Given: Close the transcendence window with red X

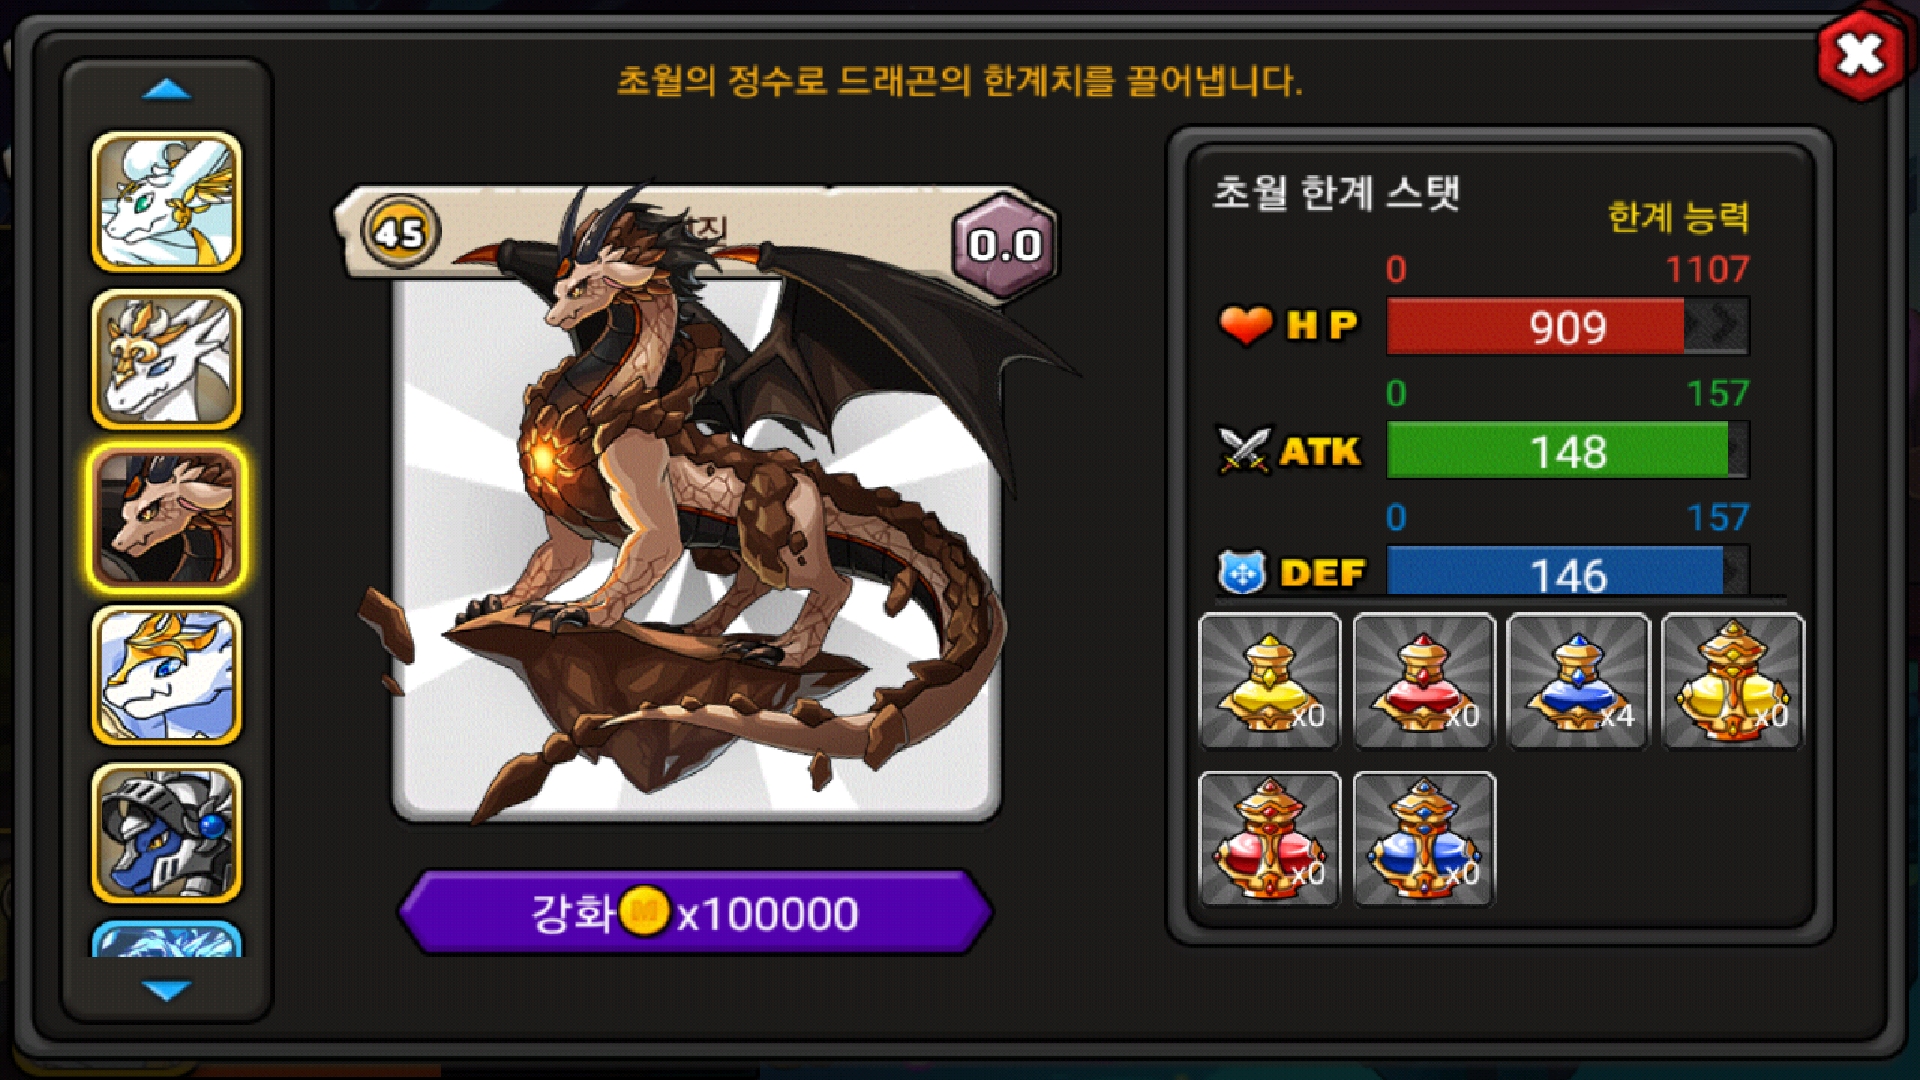Looking at the screenshot, I should click(1860, 54).
